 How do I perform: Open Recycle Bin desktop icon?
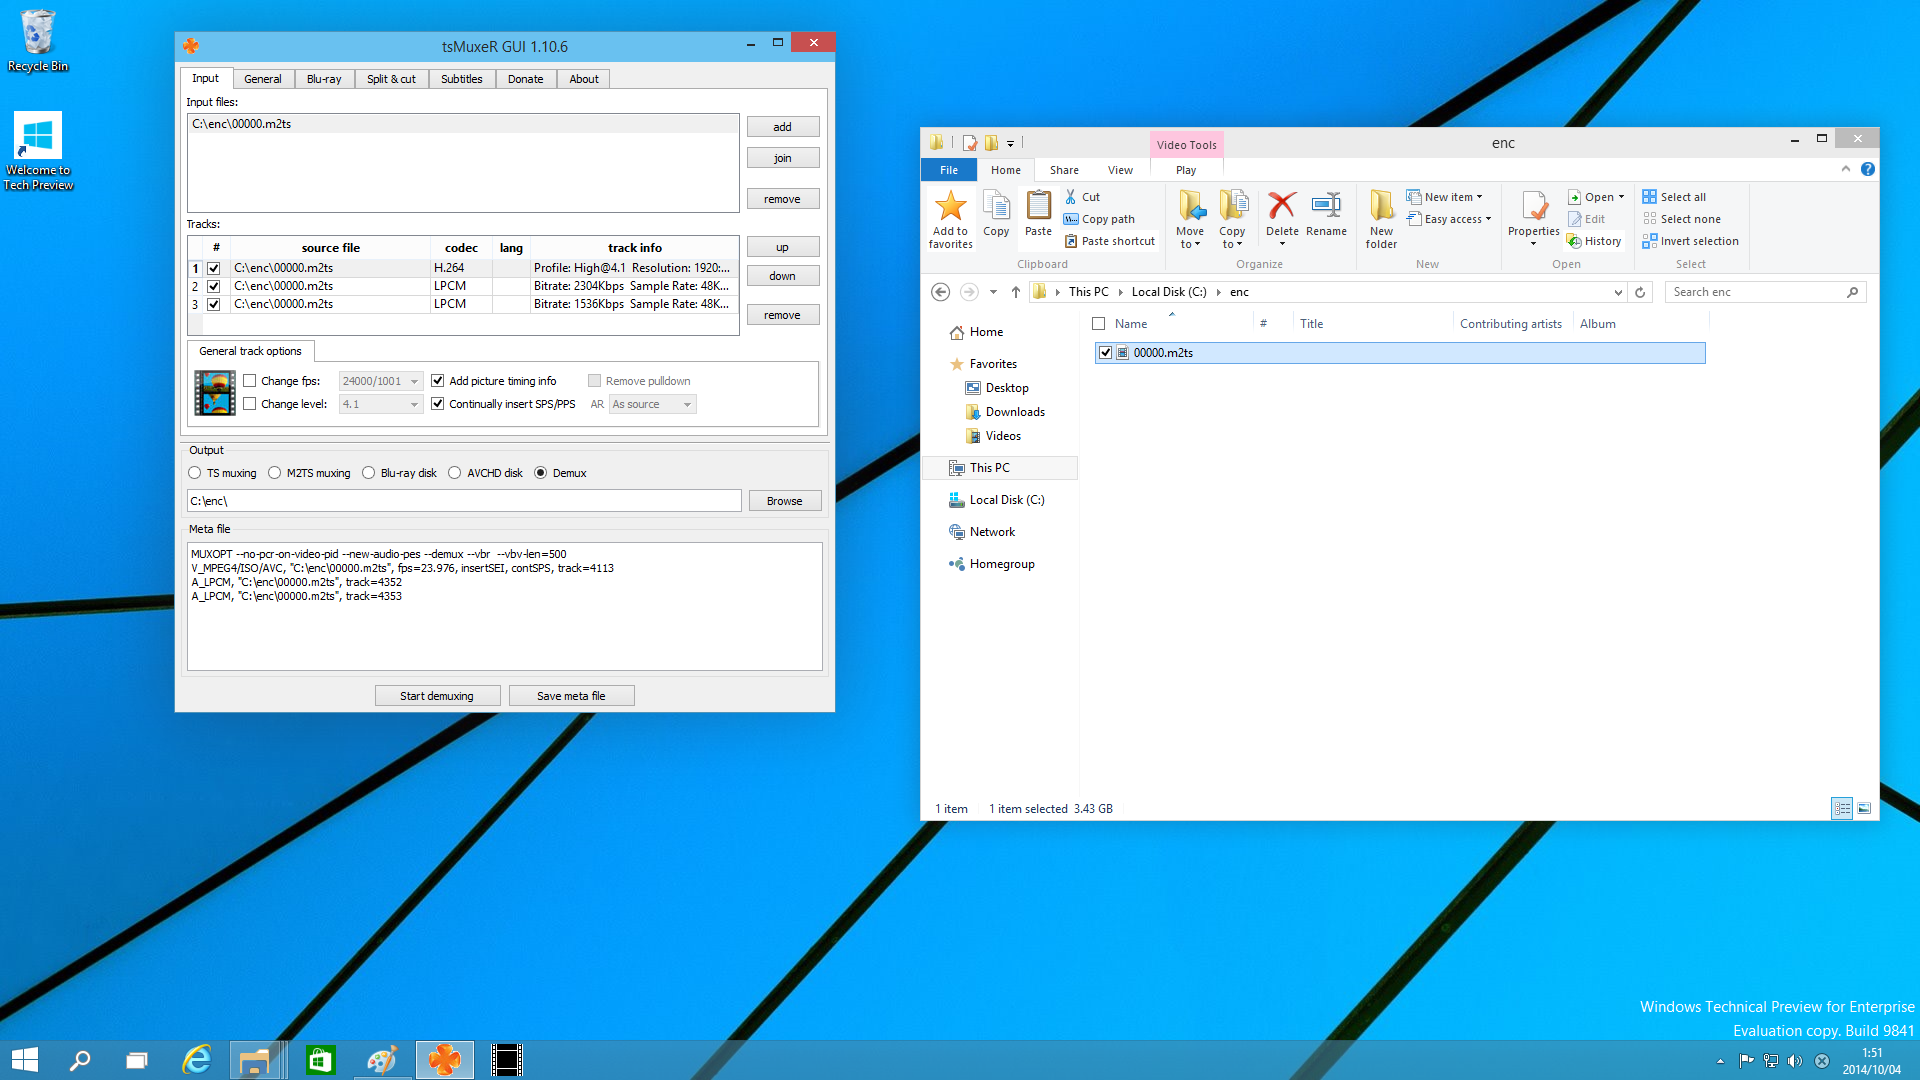click(38, 41)
